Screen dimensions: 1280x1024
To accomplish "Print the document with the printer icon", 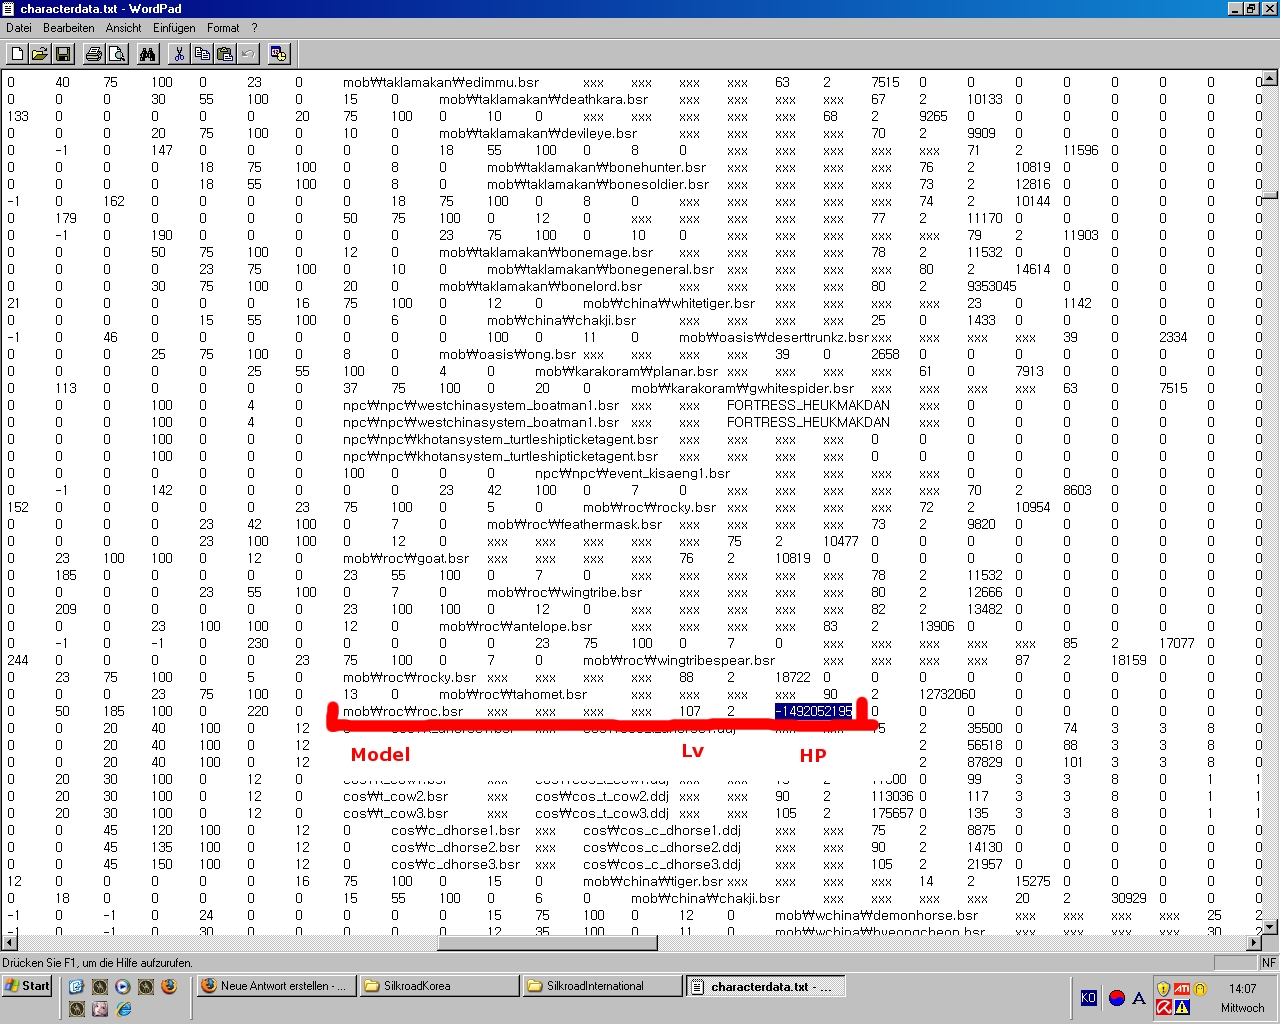I will pos(93,54).
